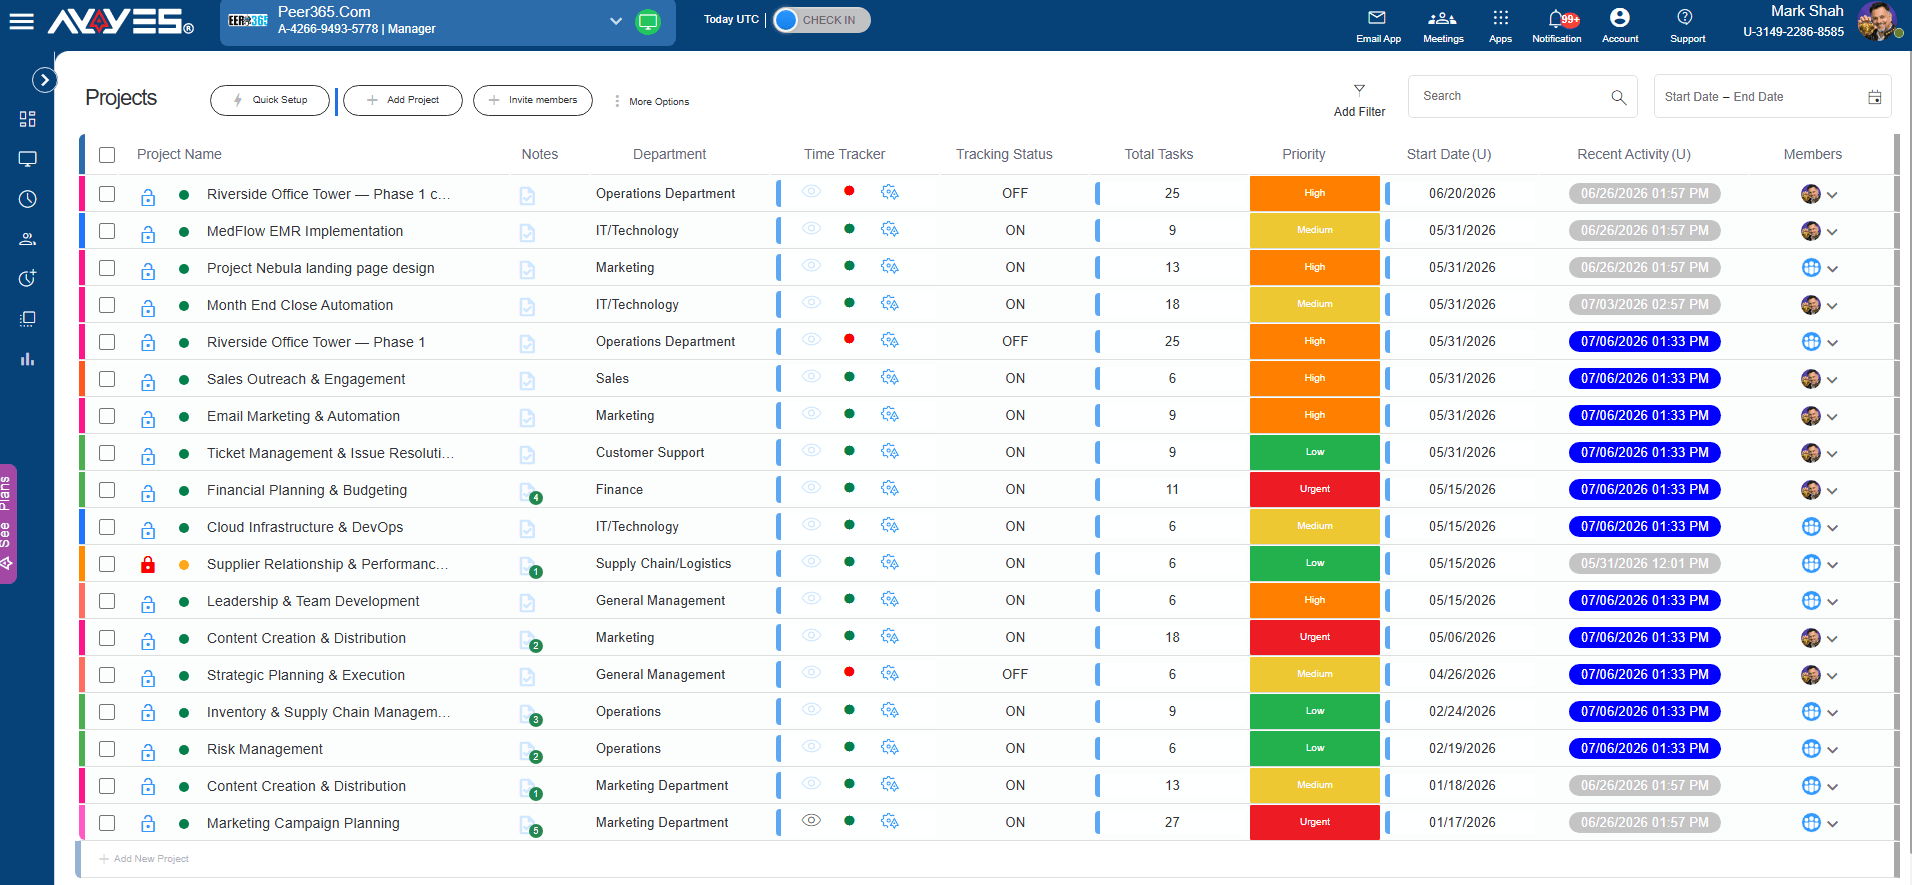1912x885 pixels.
Task: Click the Low priority cell for Ticket Management
Action: pyautogui.click(x=1314, y=452)
